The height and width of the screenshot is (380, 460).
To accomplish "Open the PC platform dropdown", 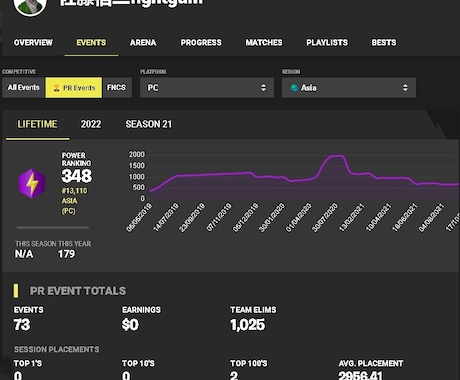I will [207, 88].
